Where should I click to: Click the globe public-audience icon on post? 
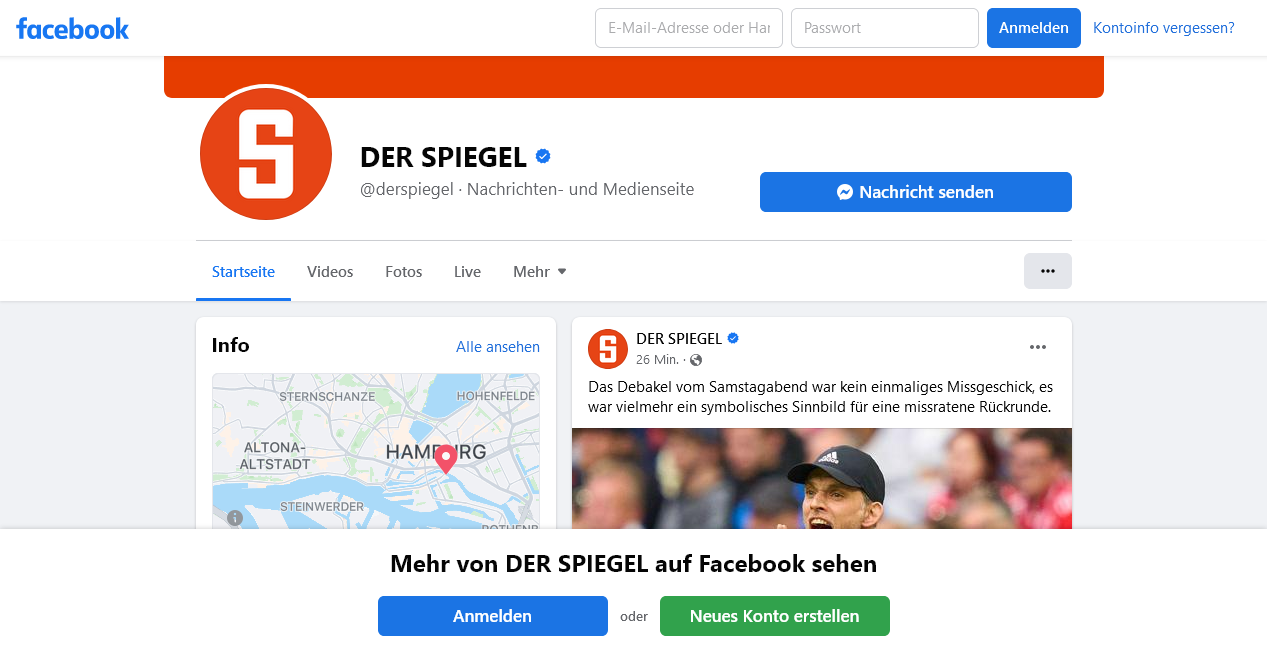coord(696,360)
